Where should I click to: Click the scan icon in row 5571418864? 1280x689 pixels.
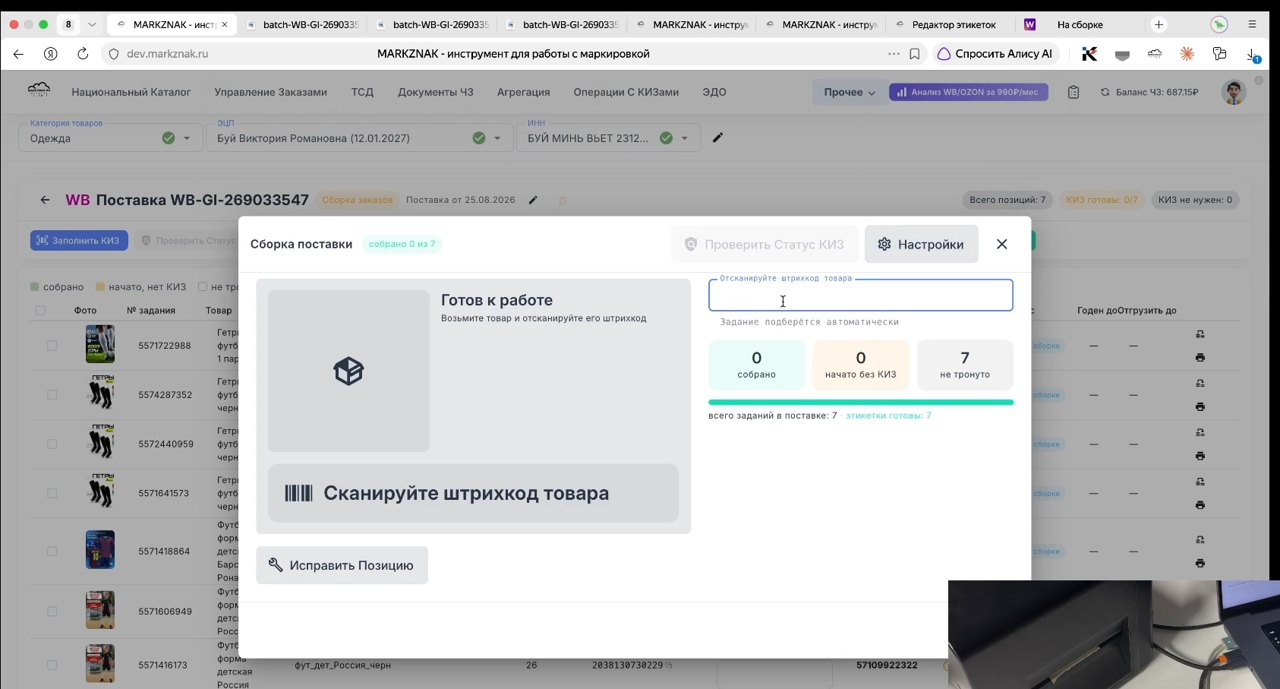(x=1200, y=540)
